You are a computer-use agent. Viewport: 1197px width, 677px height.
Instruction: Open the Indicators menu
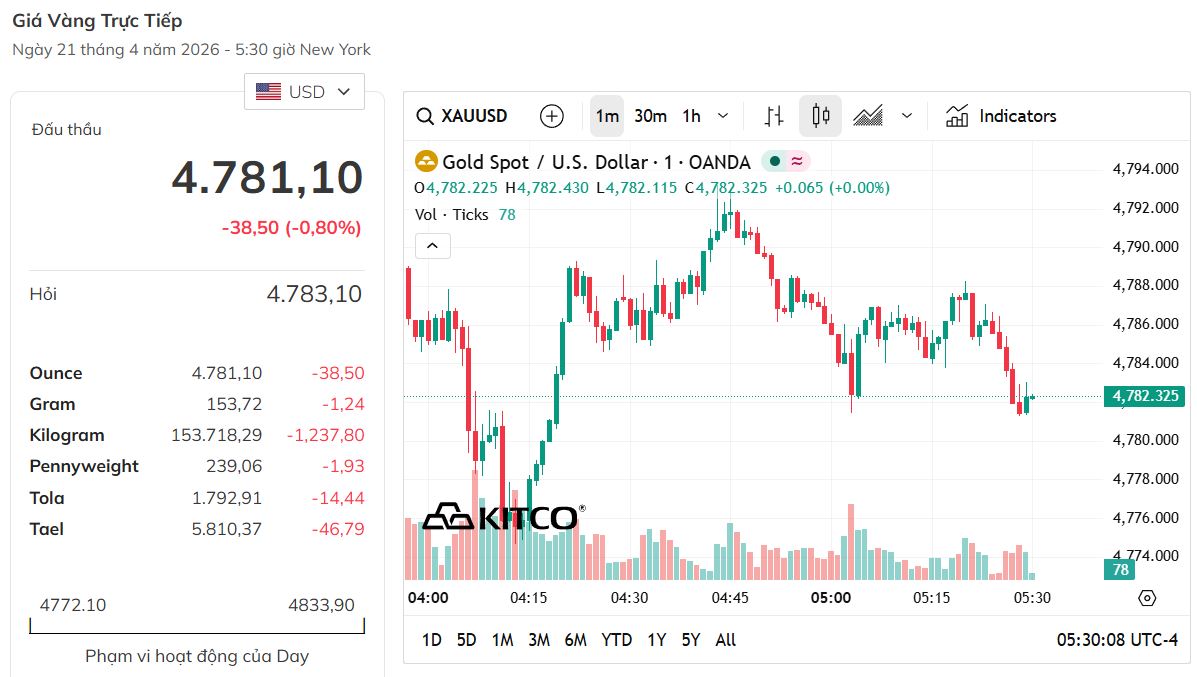tap(1001, 116)
